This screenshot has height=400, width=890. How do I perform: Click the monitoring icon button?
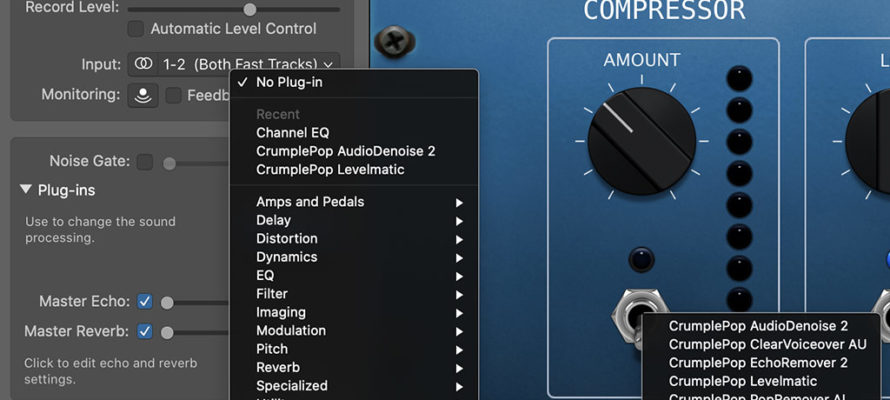click(x=142, y=95)
